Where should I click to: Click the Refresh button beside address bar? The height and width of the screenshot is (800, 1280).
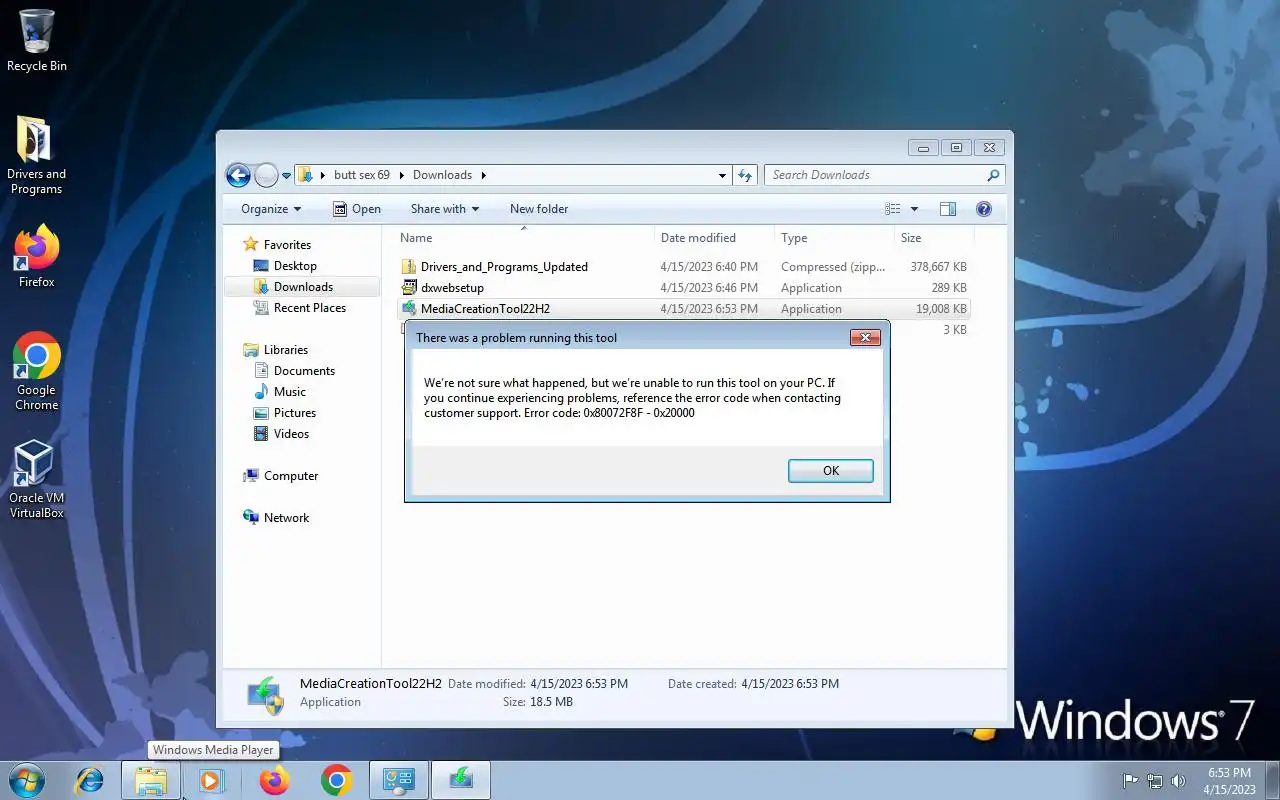click(745, 175)
